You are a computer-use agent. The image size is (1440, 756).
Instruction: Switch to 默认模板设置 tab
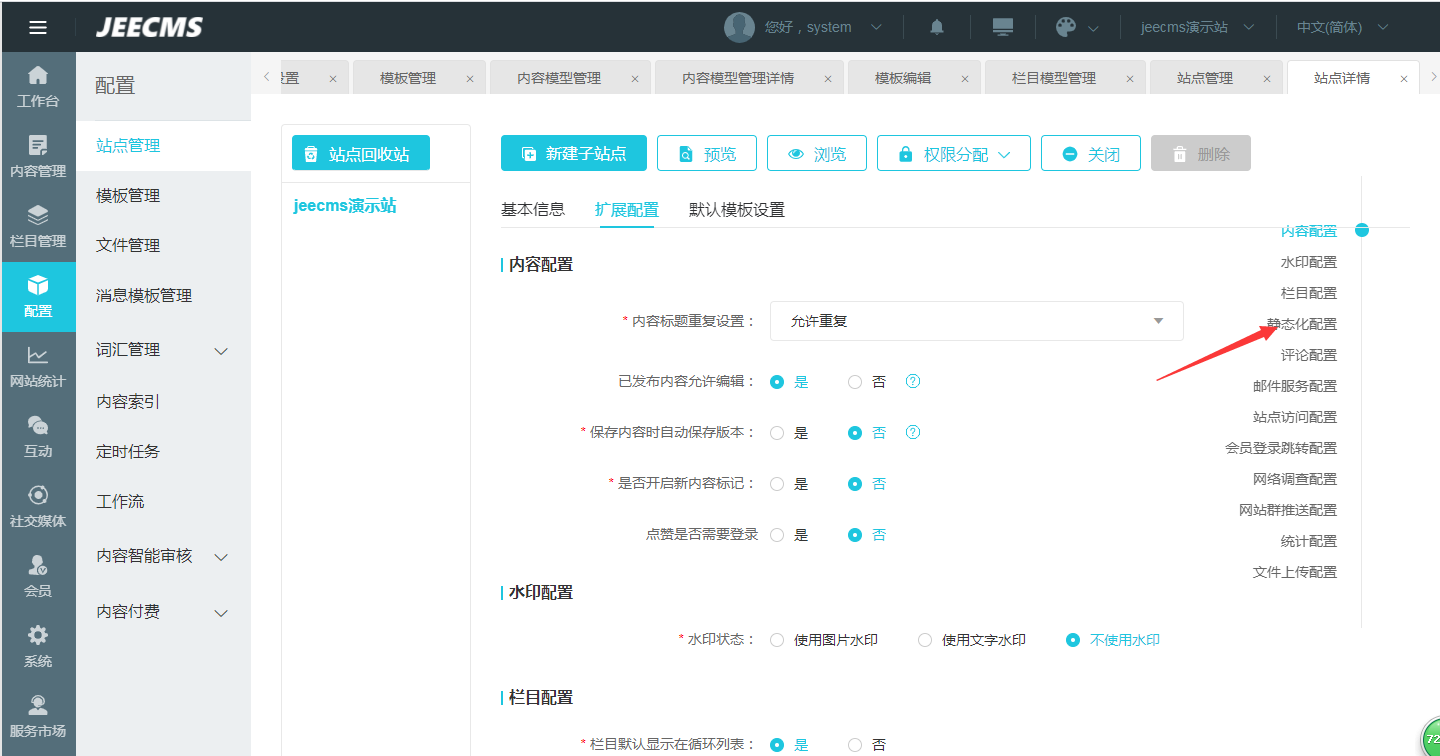coord(736,210)
